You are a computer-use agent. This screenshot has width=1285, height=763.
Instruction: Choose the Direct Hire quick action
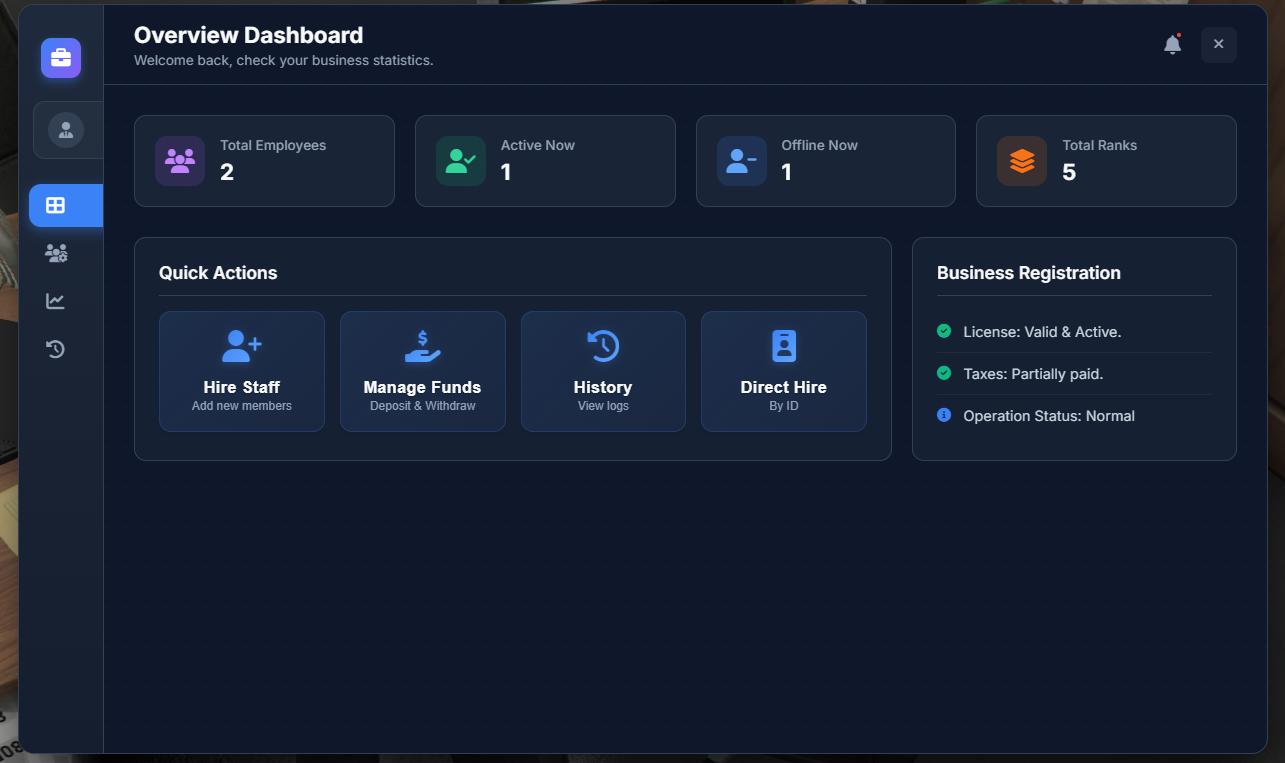784,371
